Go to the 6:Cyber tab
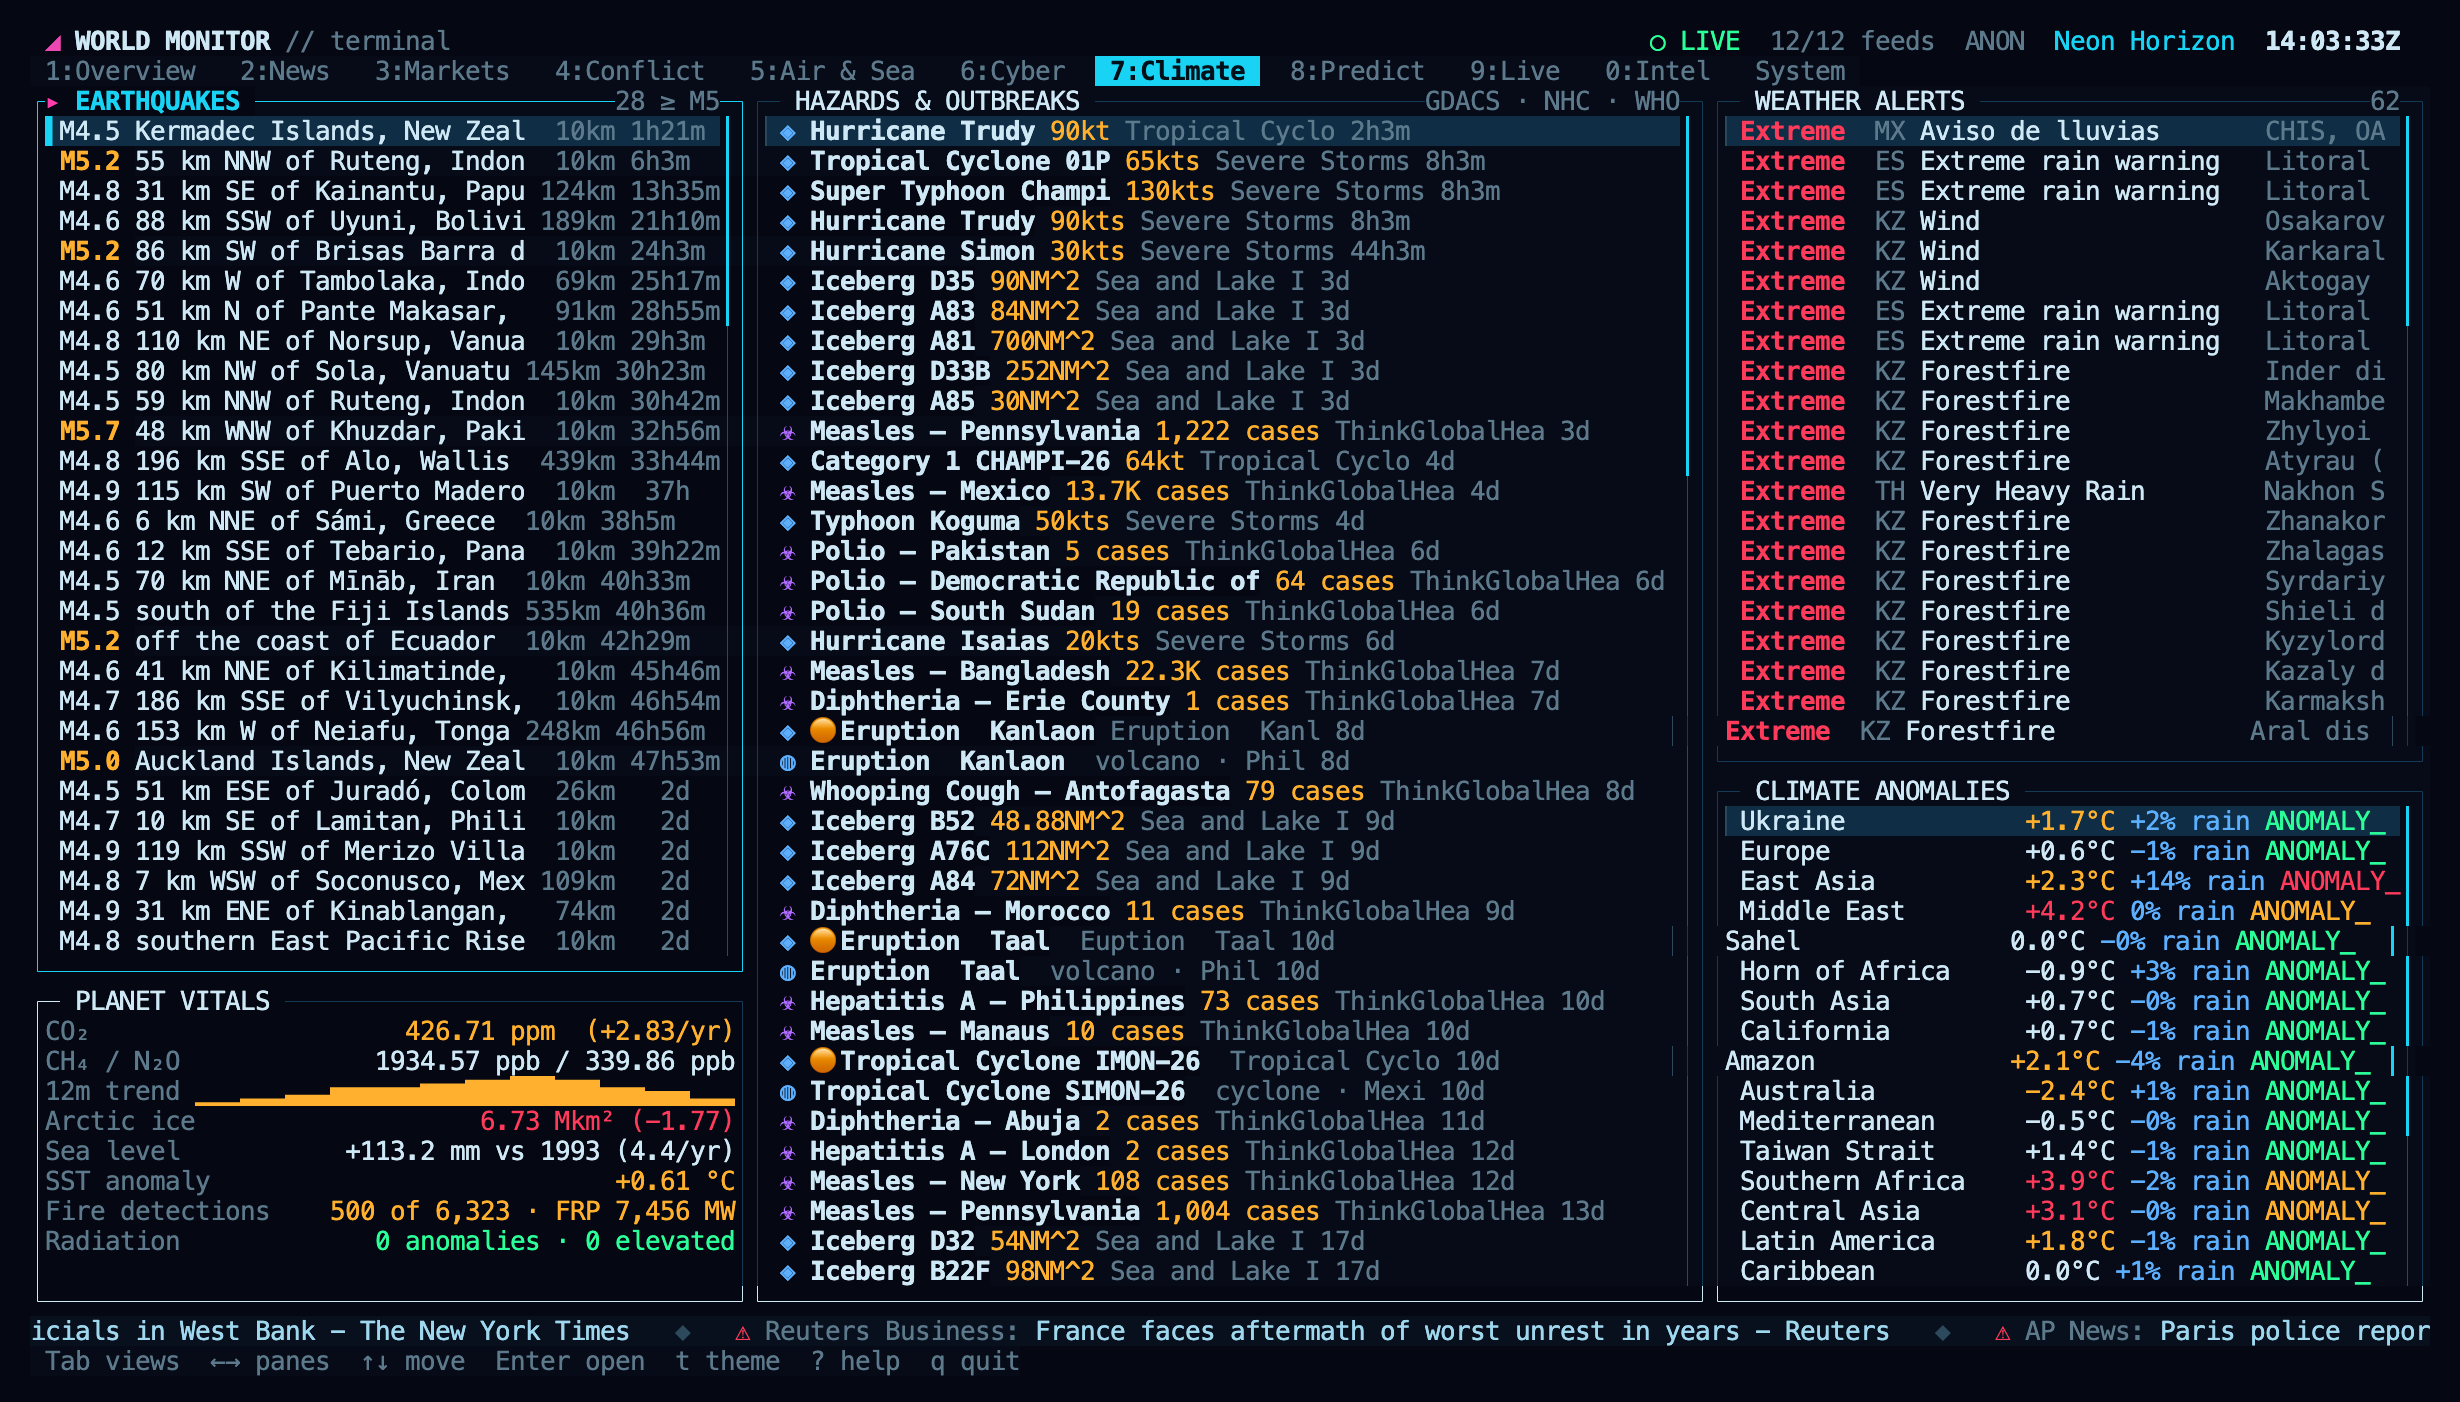Screen dimensions: 2460x1402 pyautogui.click(x=1012, y=71)
